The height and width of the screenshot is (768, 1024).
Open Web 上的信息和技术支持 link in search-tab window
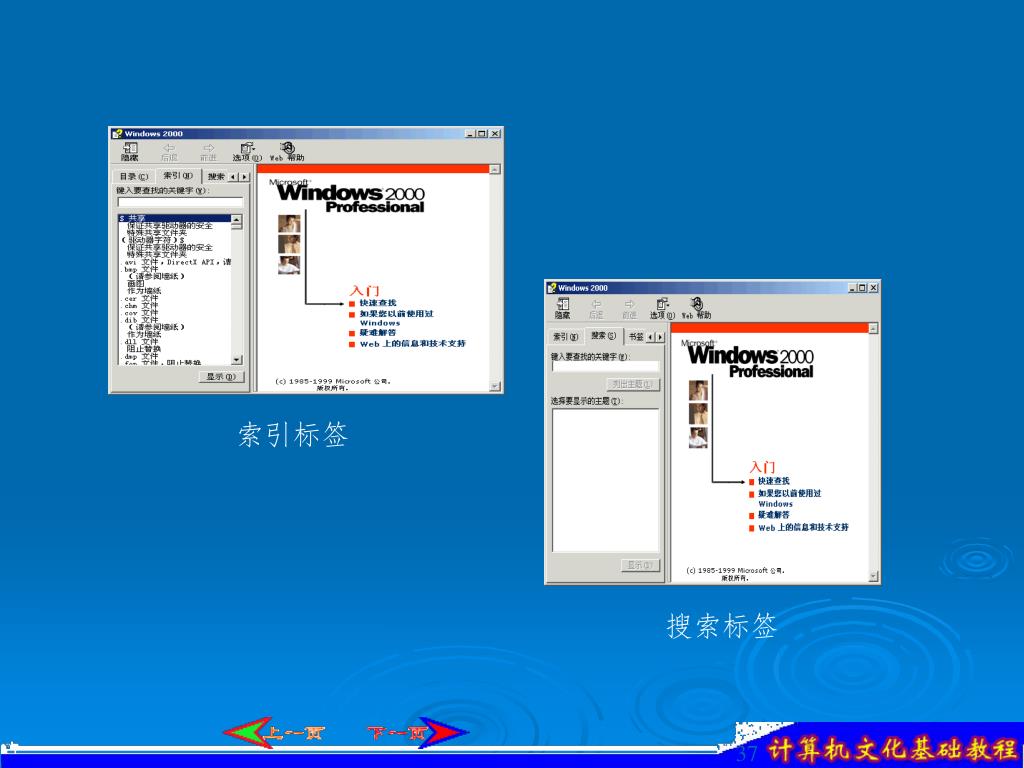pos(803,528)
